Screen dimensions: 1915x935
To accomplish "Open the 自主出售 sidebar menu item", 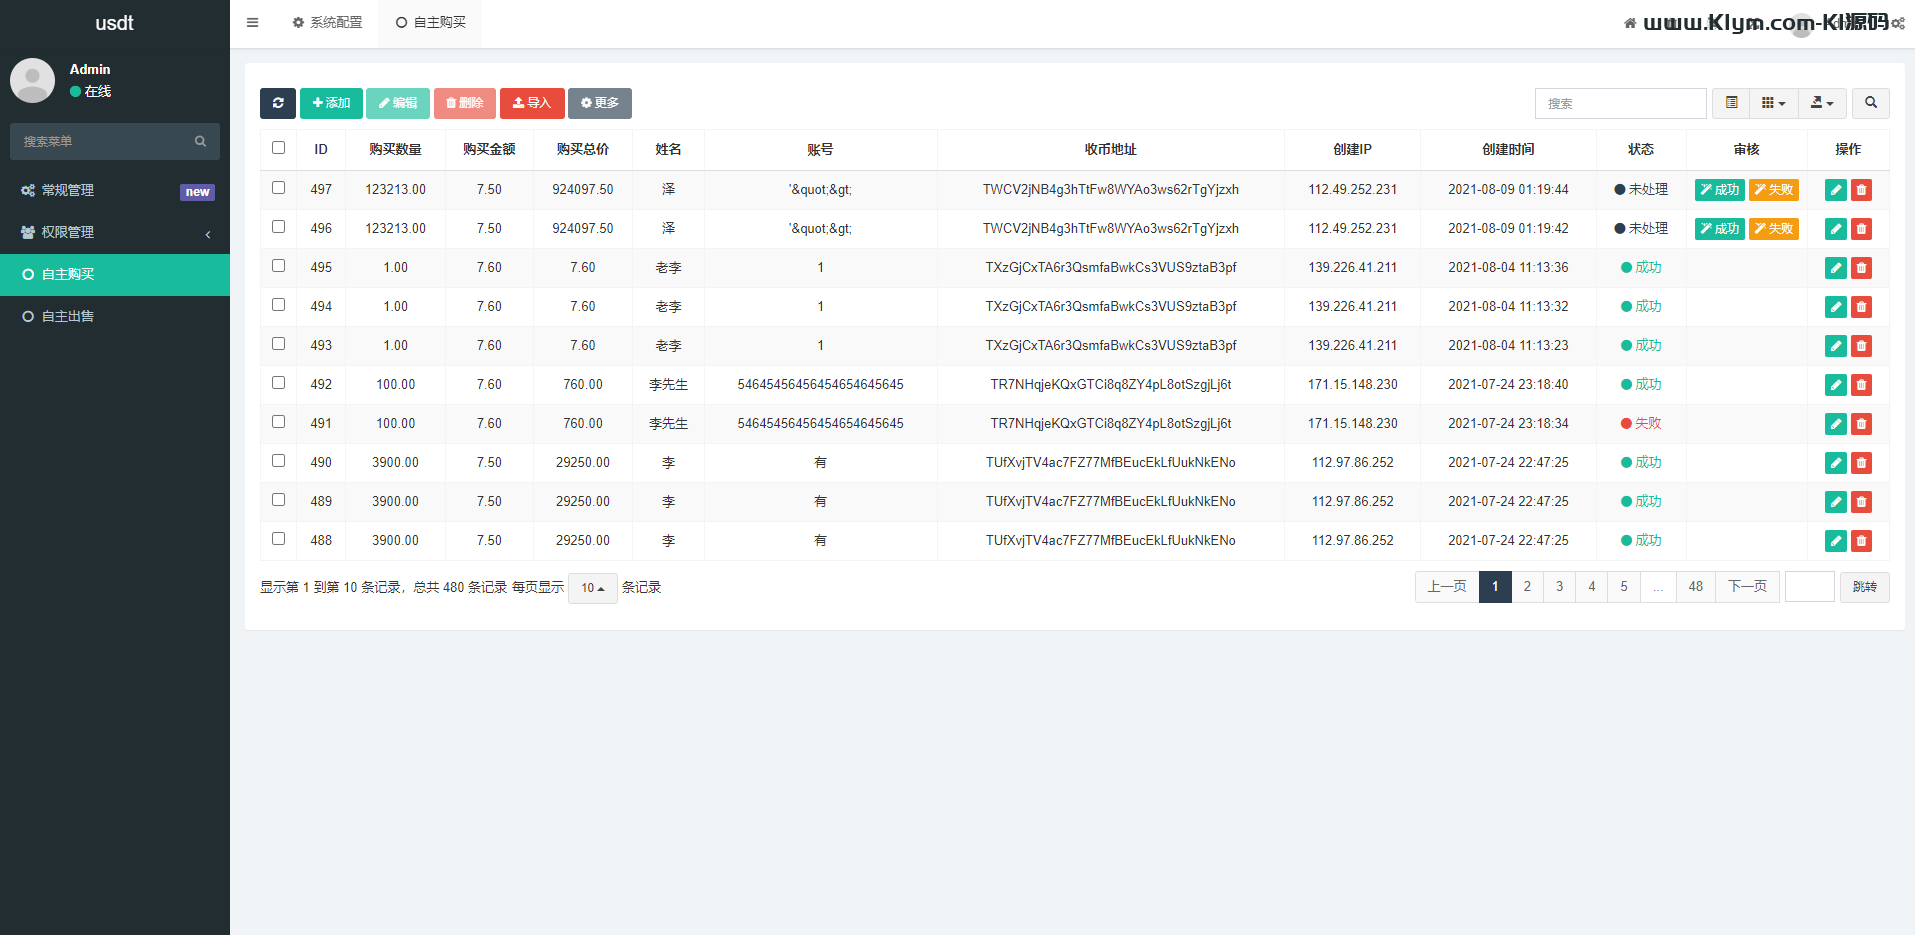I will point(68,316).
